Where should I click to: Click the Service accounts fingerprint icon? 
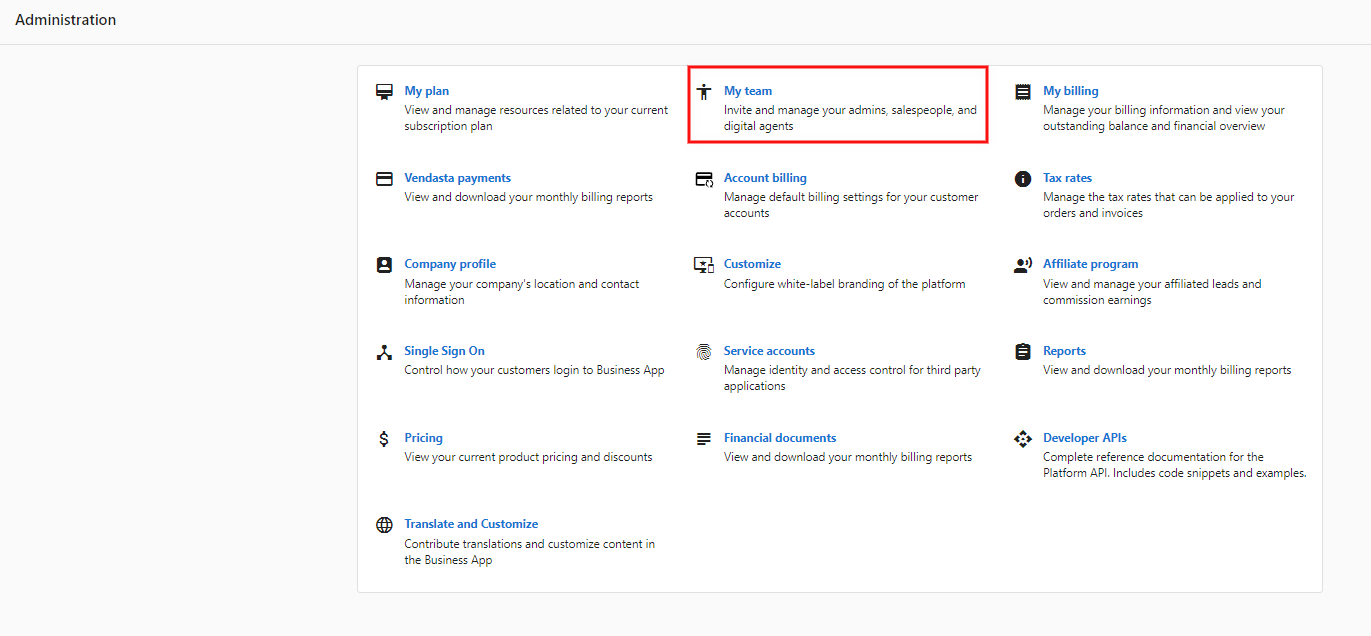704,352
